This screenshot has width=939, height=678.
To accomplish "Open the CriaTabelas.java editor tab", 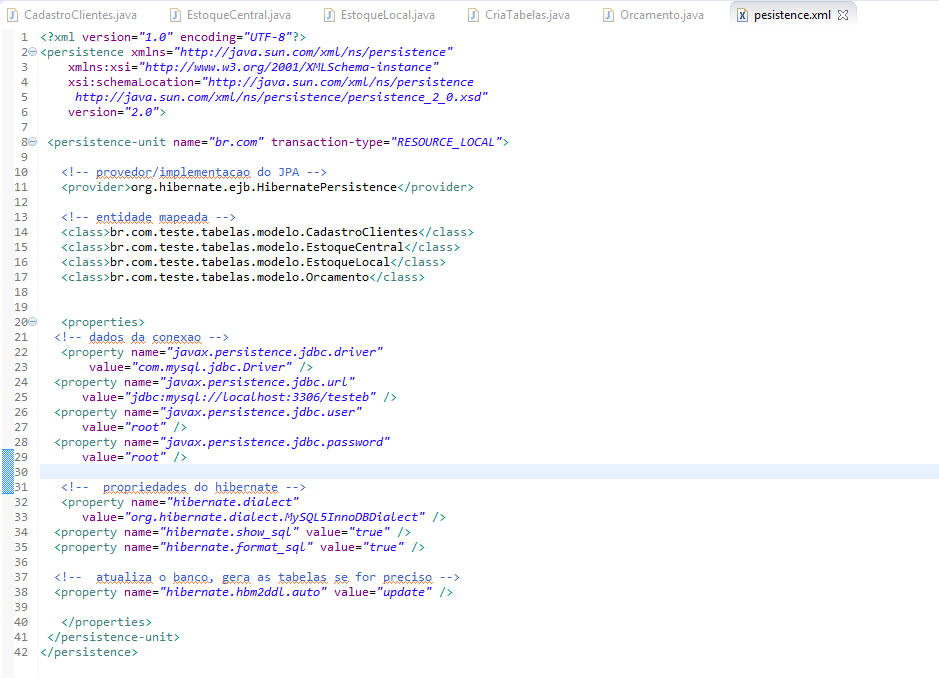I will click(519, 15).
